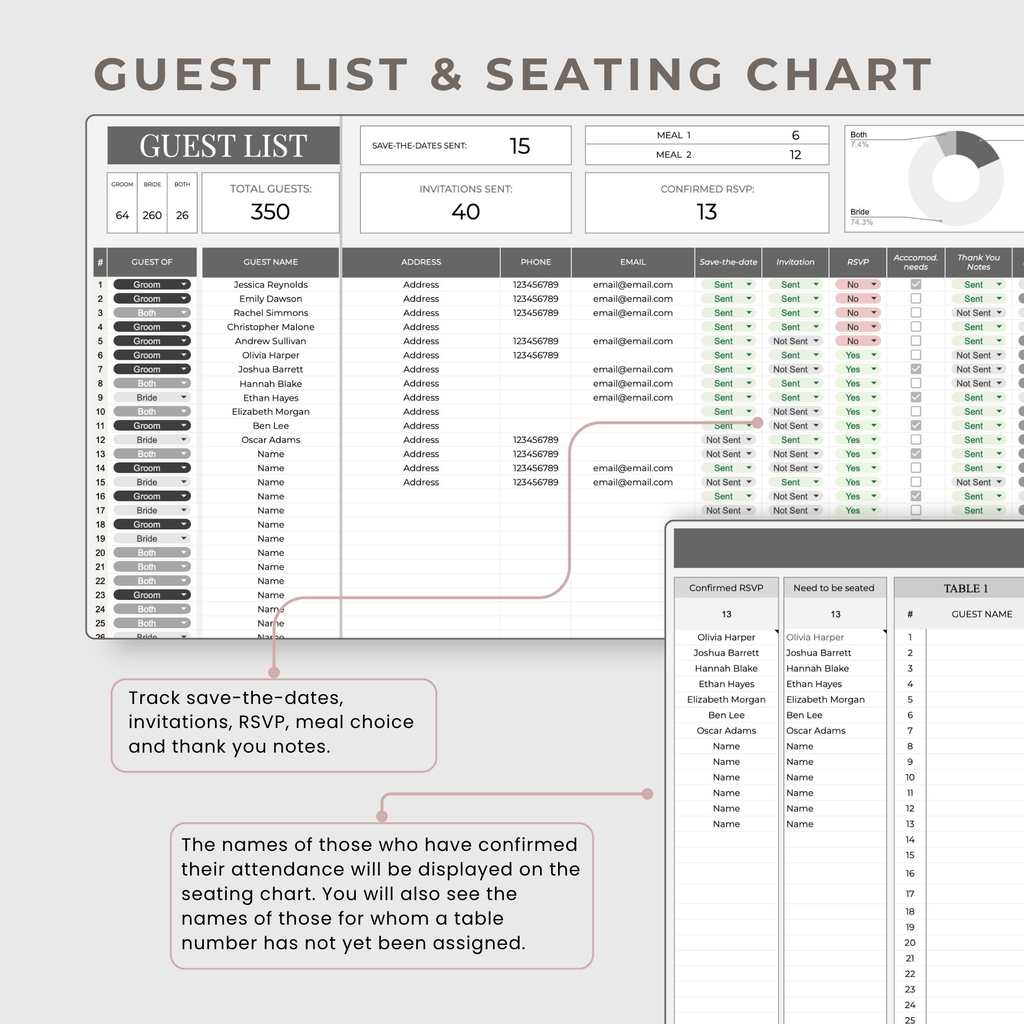Check accommodation needs for Oscar Adams
The image size is (1024, 1024).
[x=916, y=440]
